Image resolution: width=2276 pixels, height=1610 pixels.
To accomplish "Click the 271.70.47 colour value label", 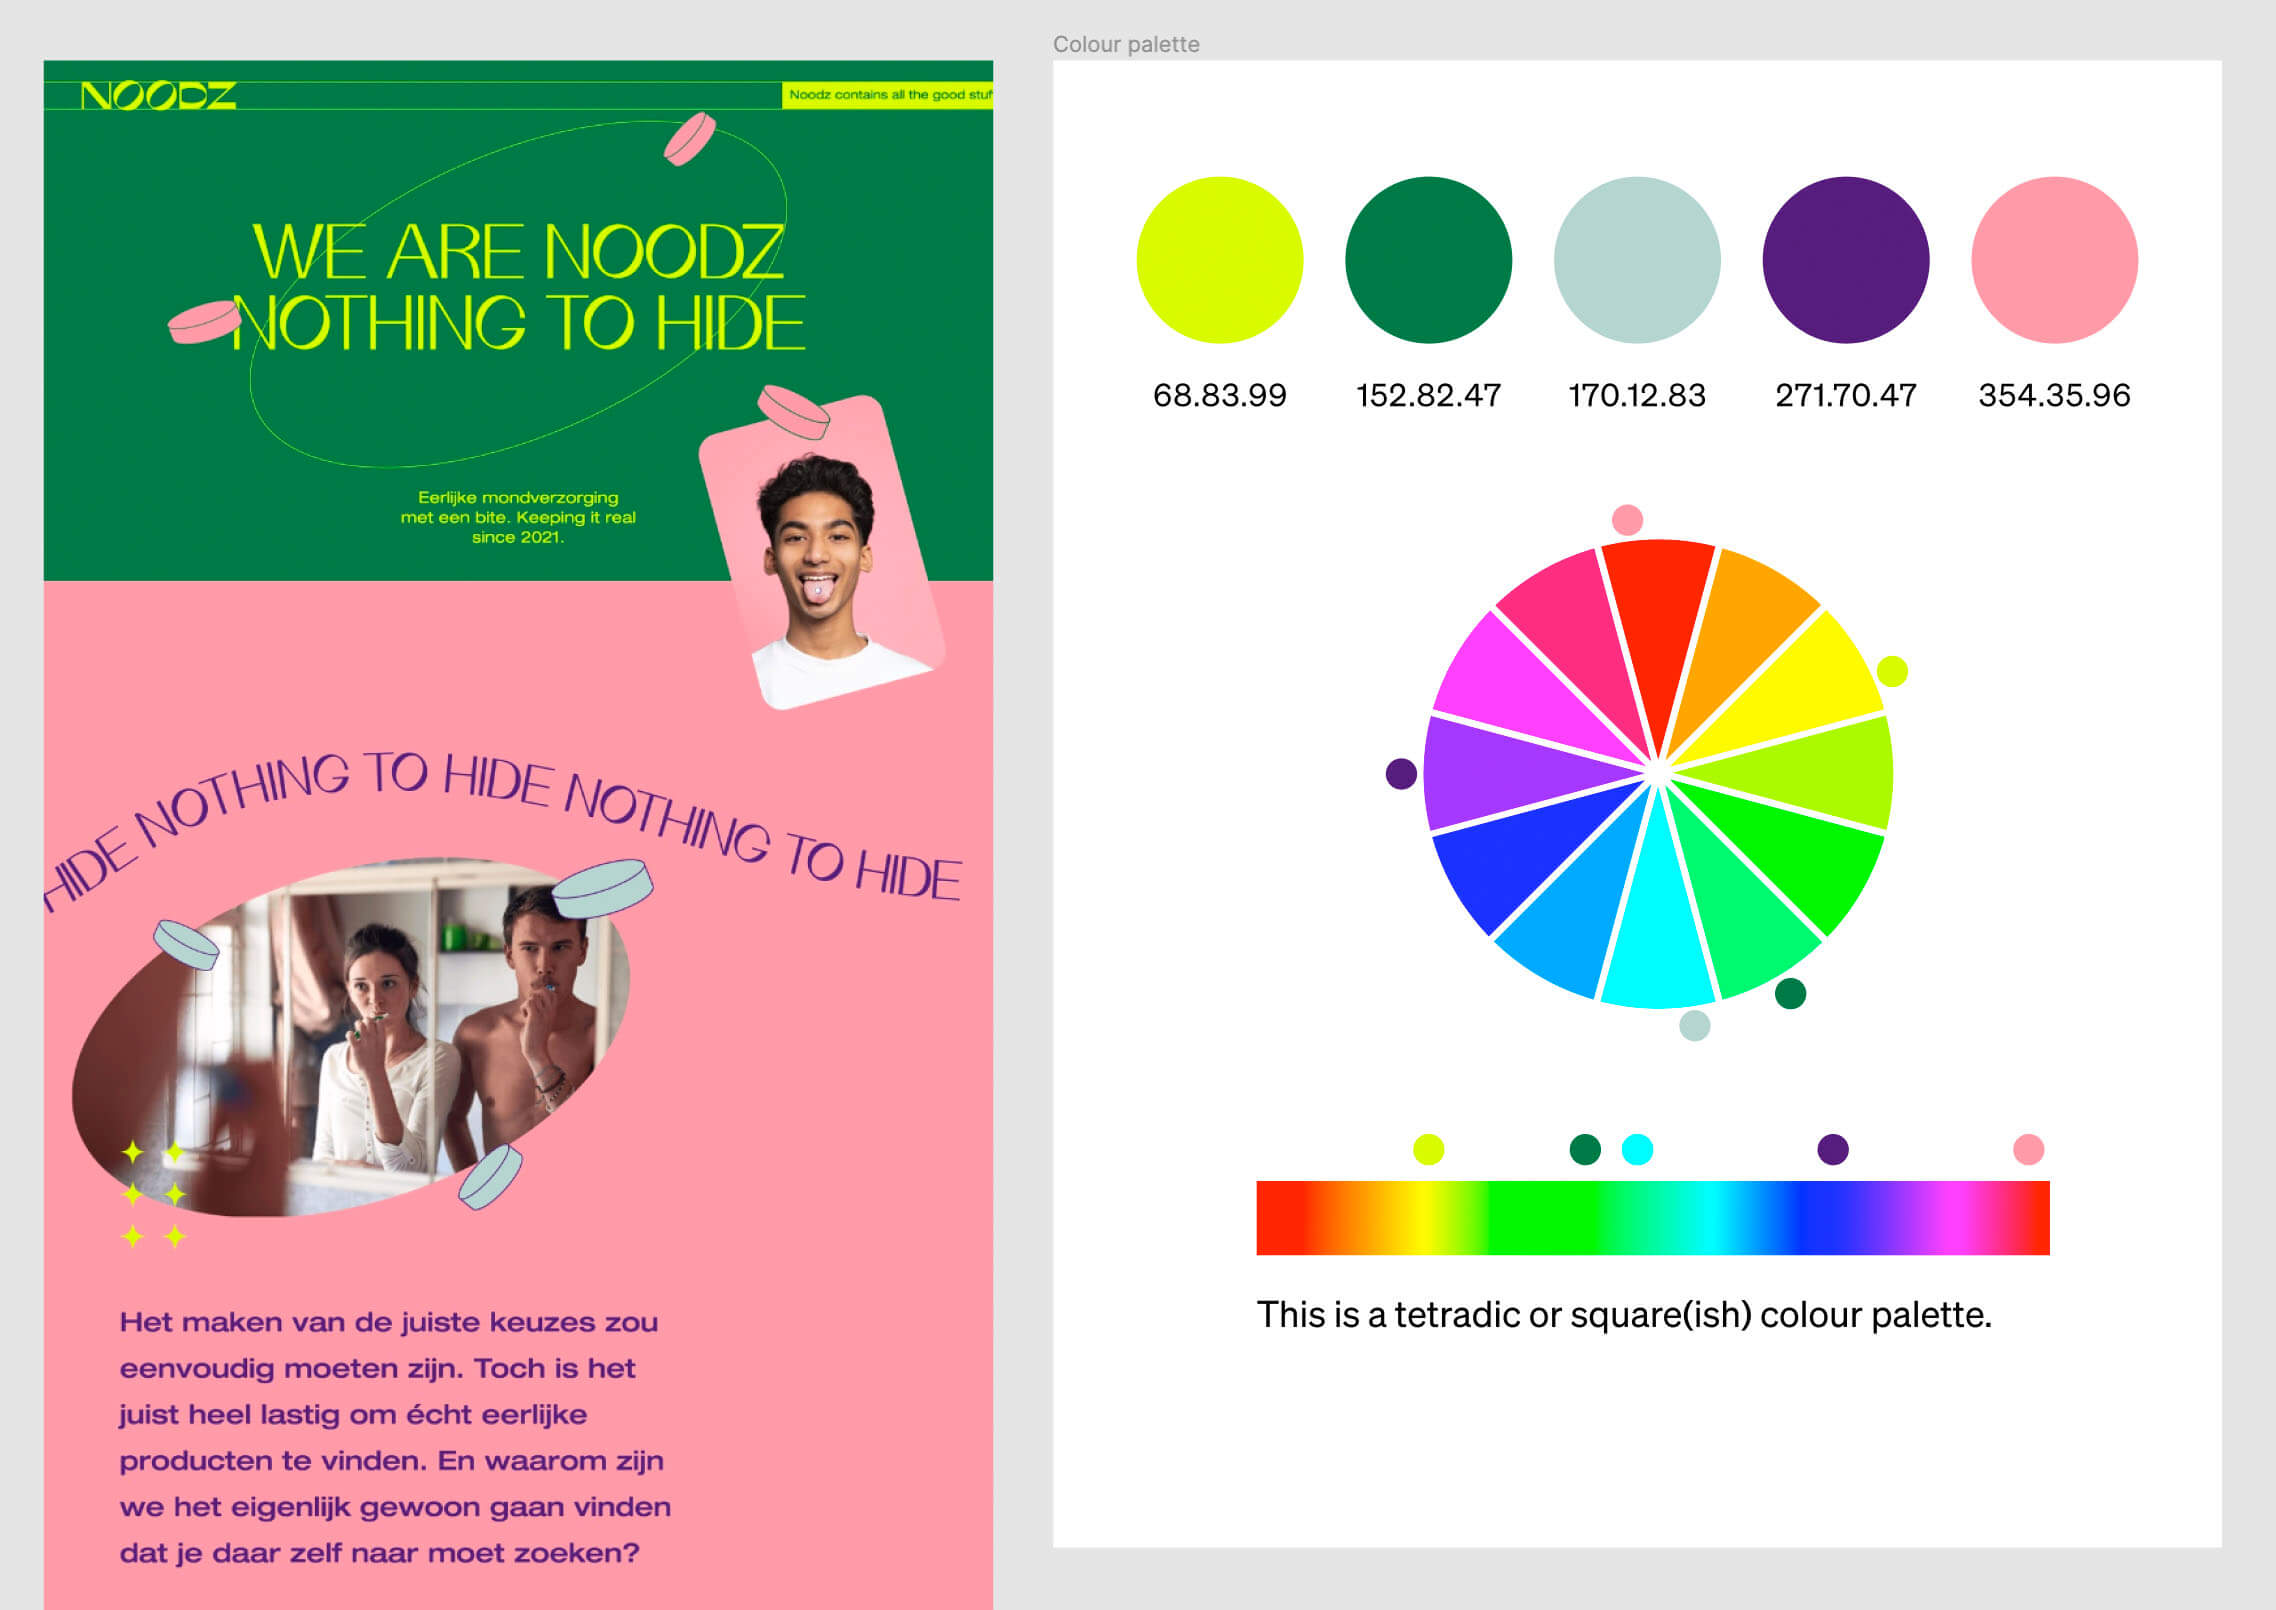I will 1845,395.
